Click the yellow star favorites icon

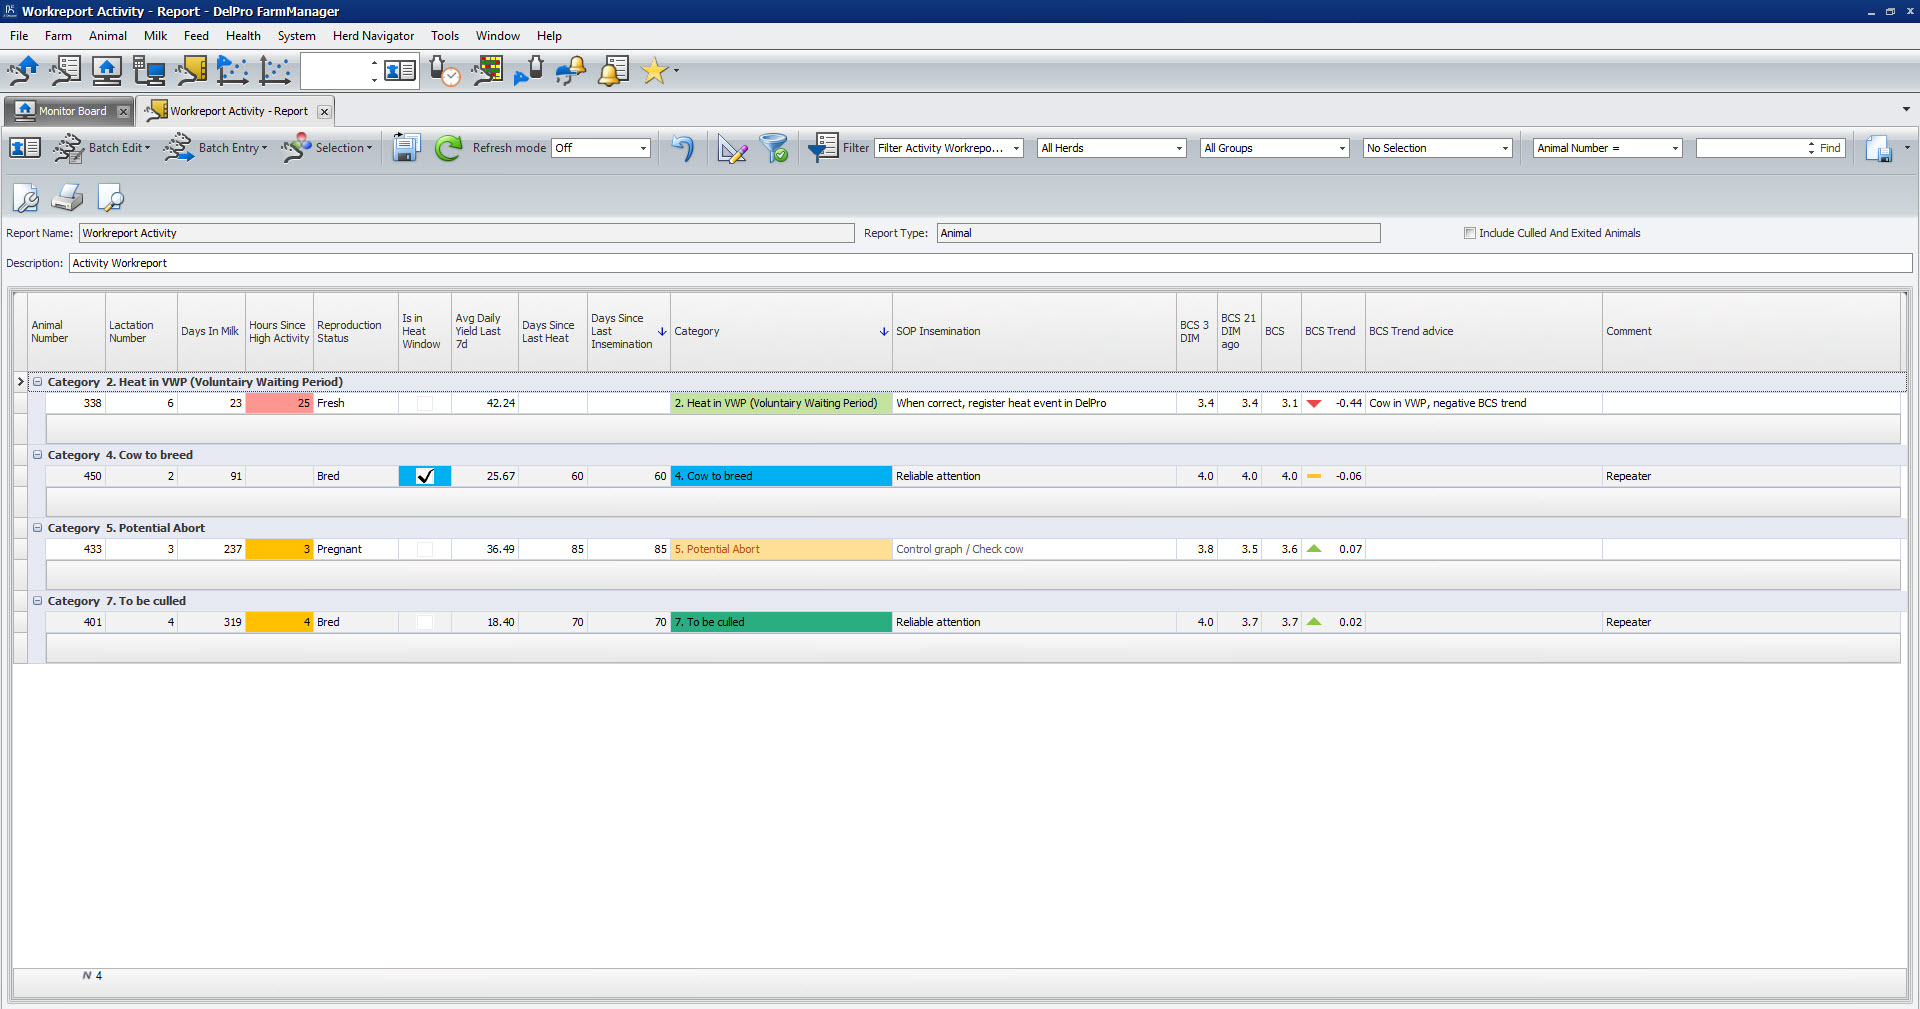click(654, 71)
